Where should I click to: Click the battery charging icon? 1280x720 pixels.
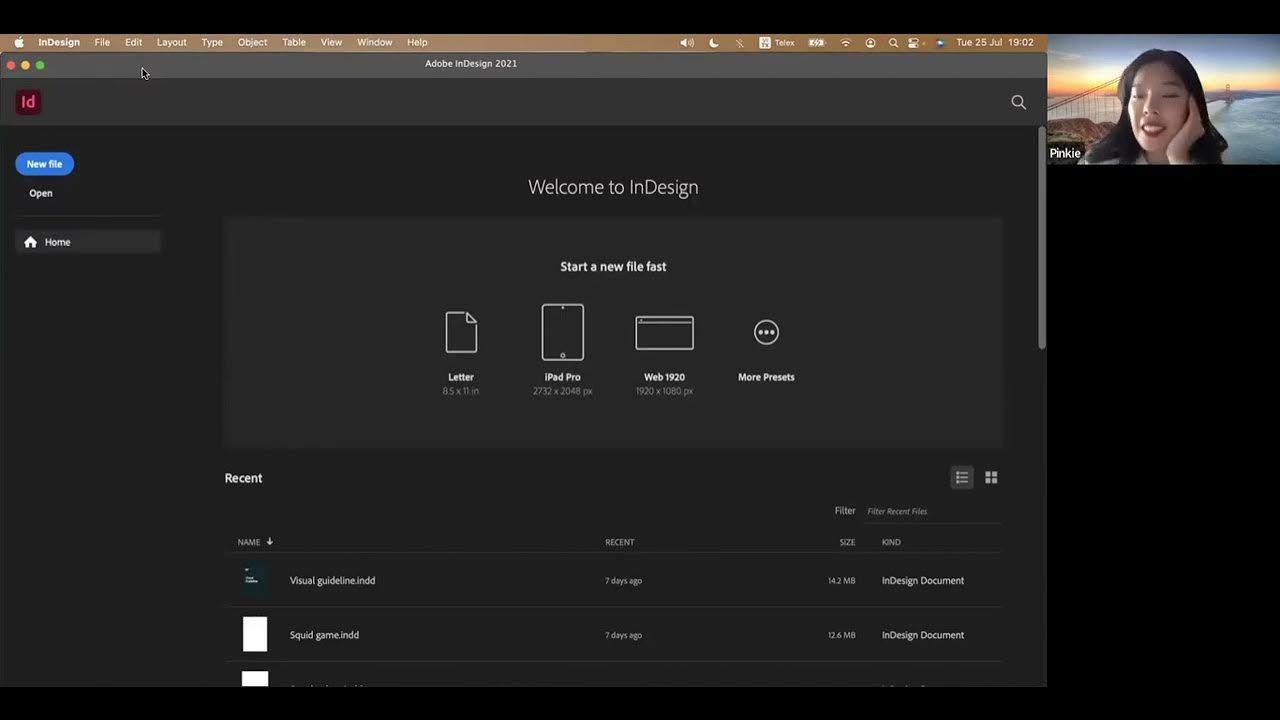pyautogui.click(x=817, y=42)
